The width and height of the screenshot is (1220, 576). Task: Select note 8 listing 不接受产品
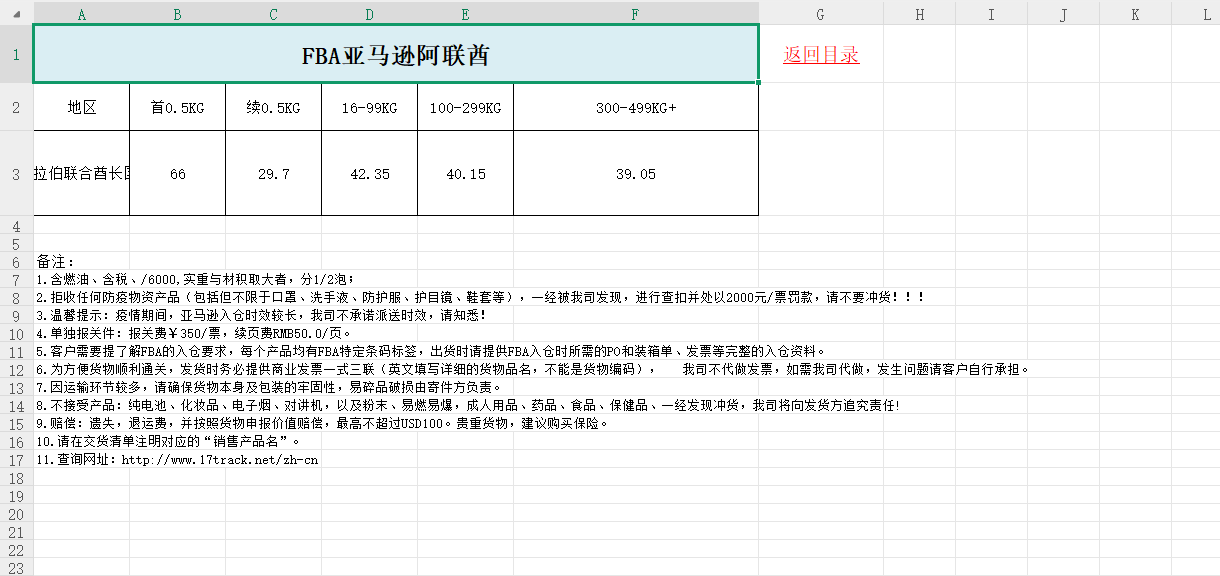tap(469, 405)
